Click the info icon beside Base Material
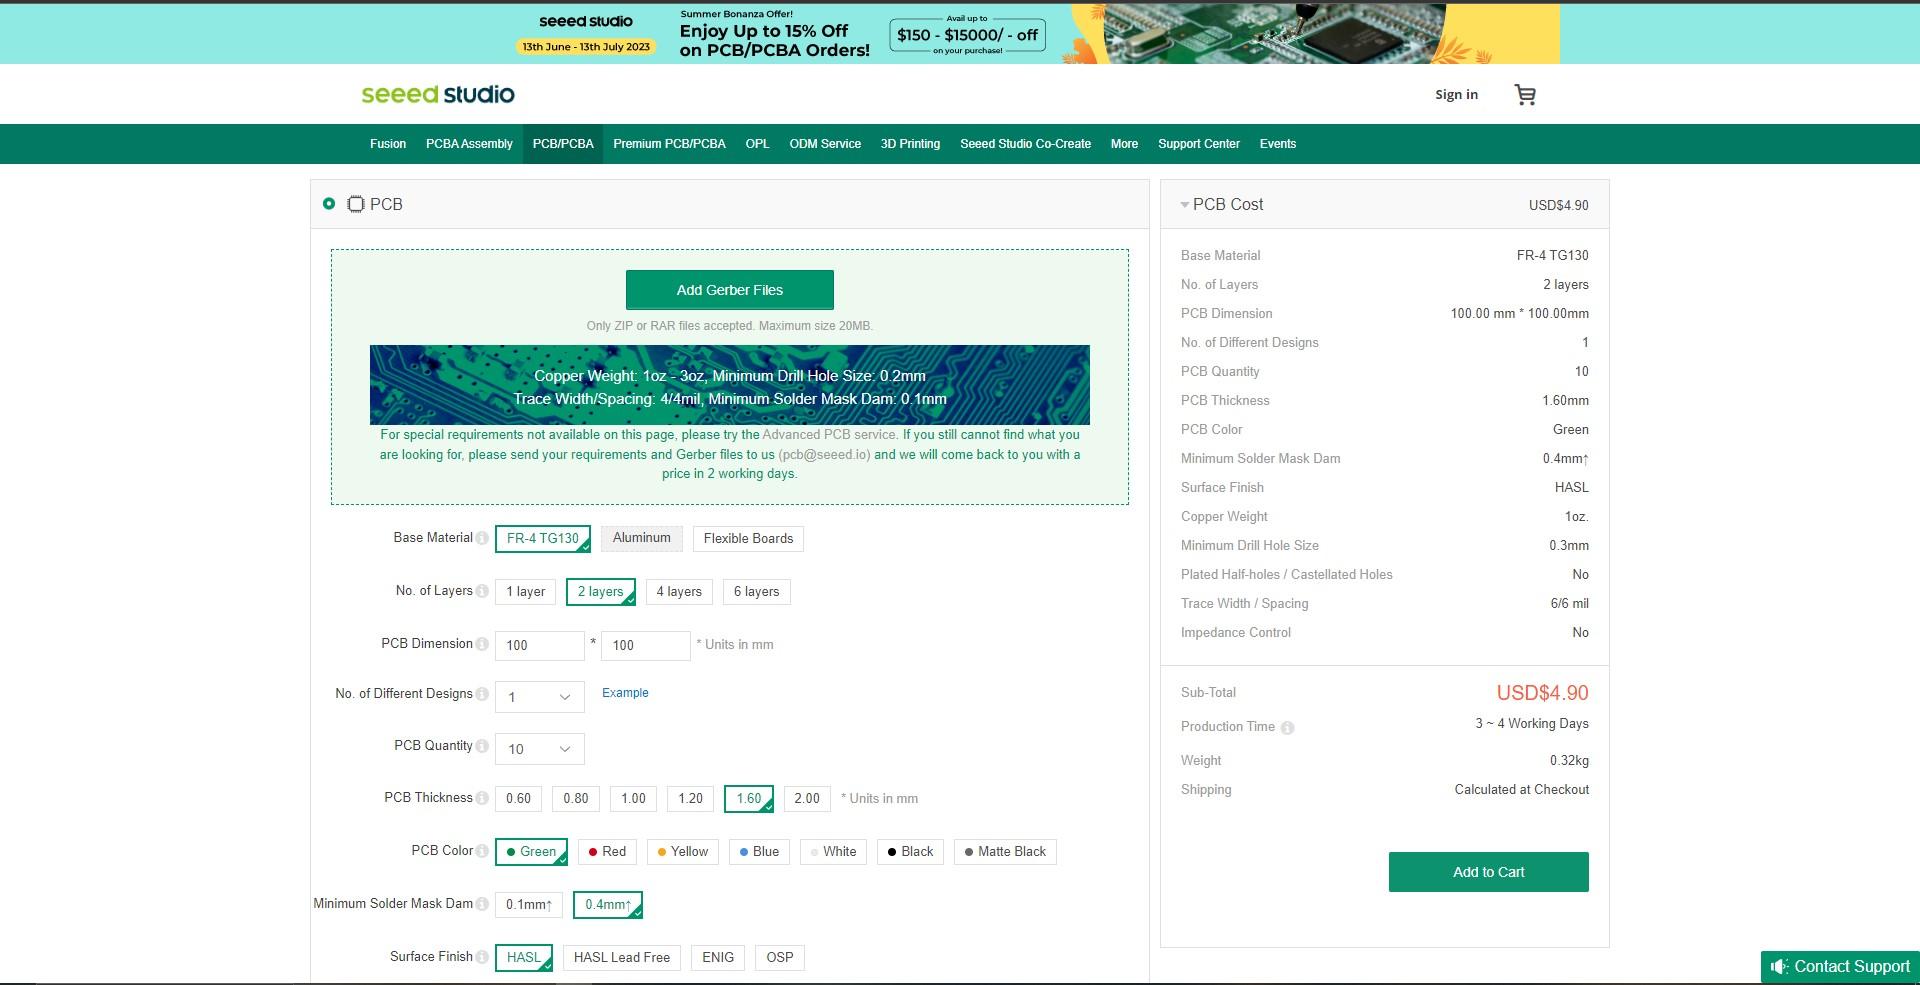The height and width of the screenshot is (985, 1920). tap(482, 538)
